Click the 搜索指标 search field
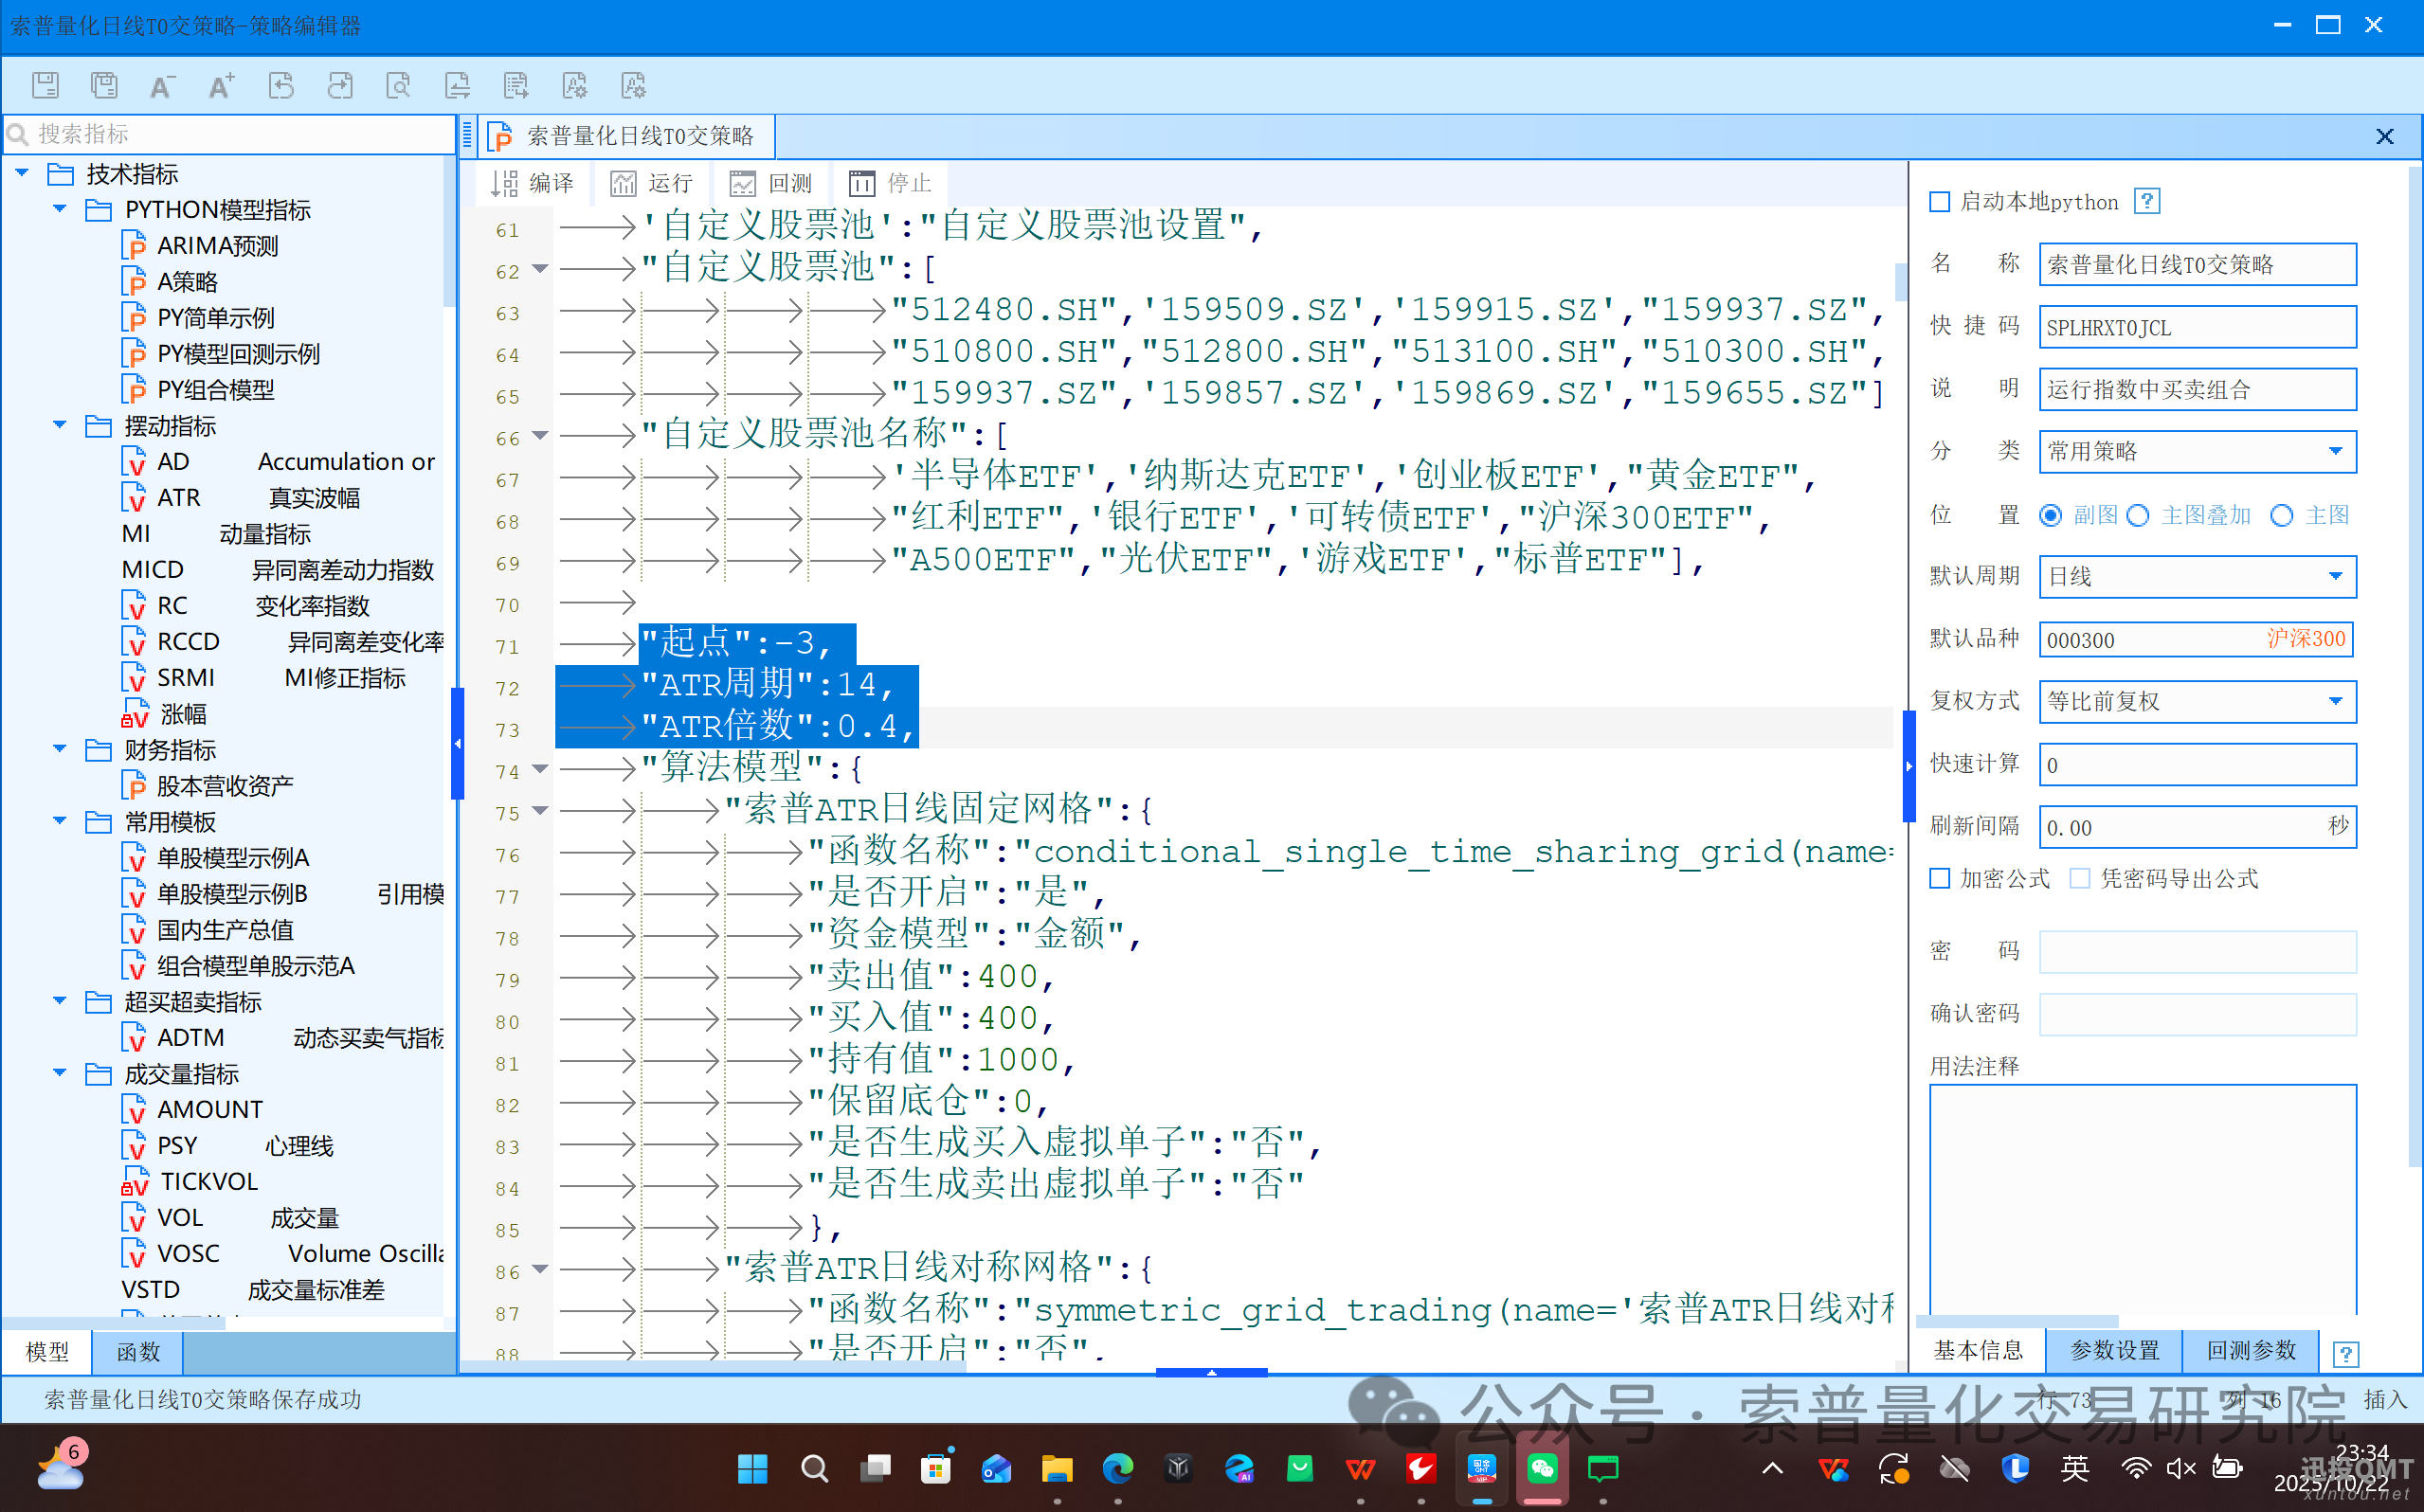Viewport: 2424px width, 1512px height. 230,134
